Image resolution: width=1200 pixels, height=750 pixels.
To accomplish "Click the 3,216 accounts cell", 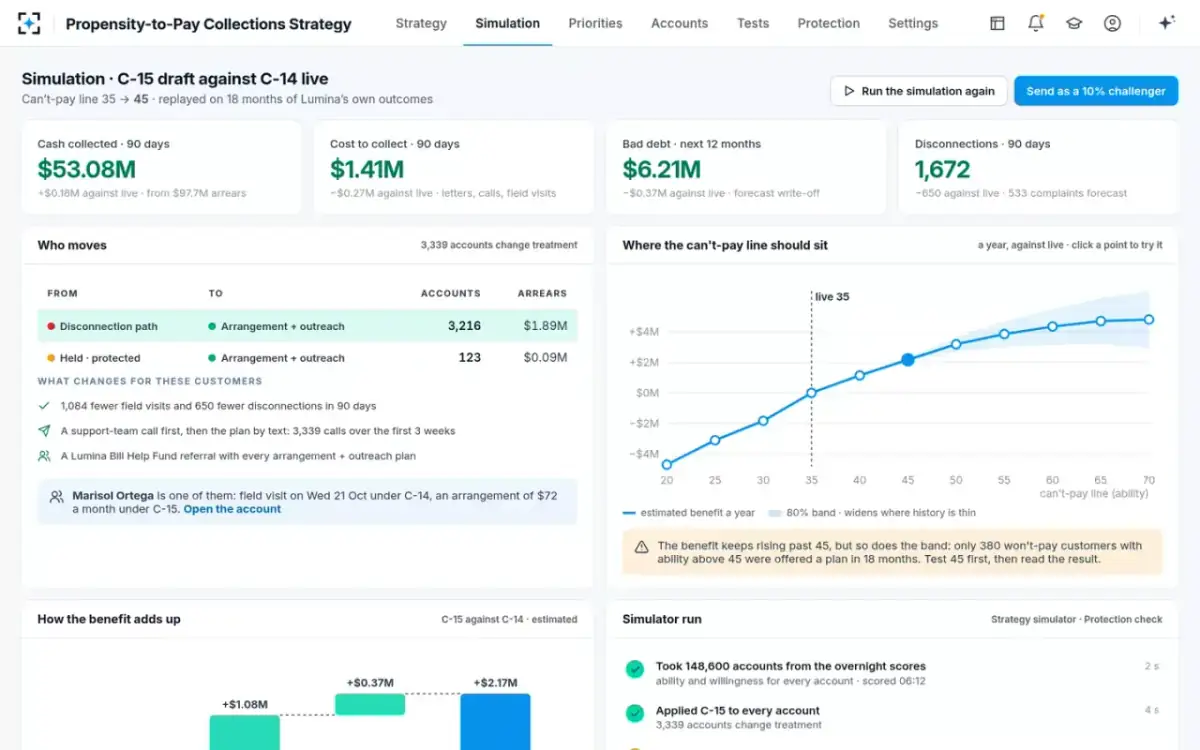I will 464,326.
